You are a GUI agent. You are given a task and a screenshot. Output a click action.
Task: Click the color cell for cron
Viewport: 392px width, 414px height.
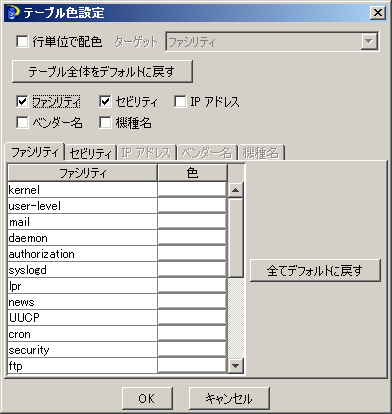(x=192, y=334)
